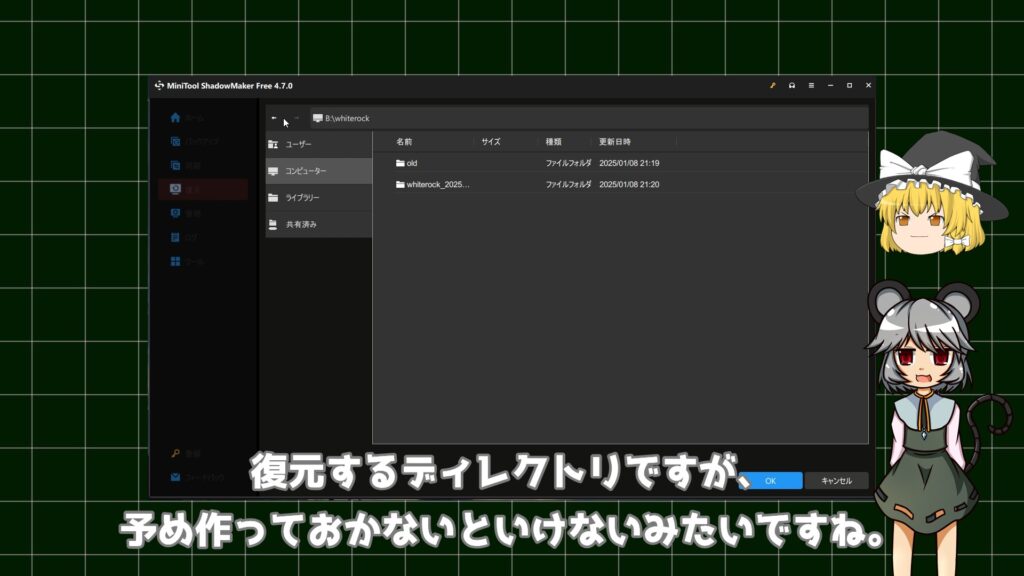
Task: Click the four-squares grid icon in sidebar
Action: pos(175,261)
